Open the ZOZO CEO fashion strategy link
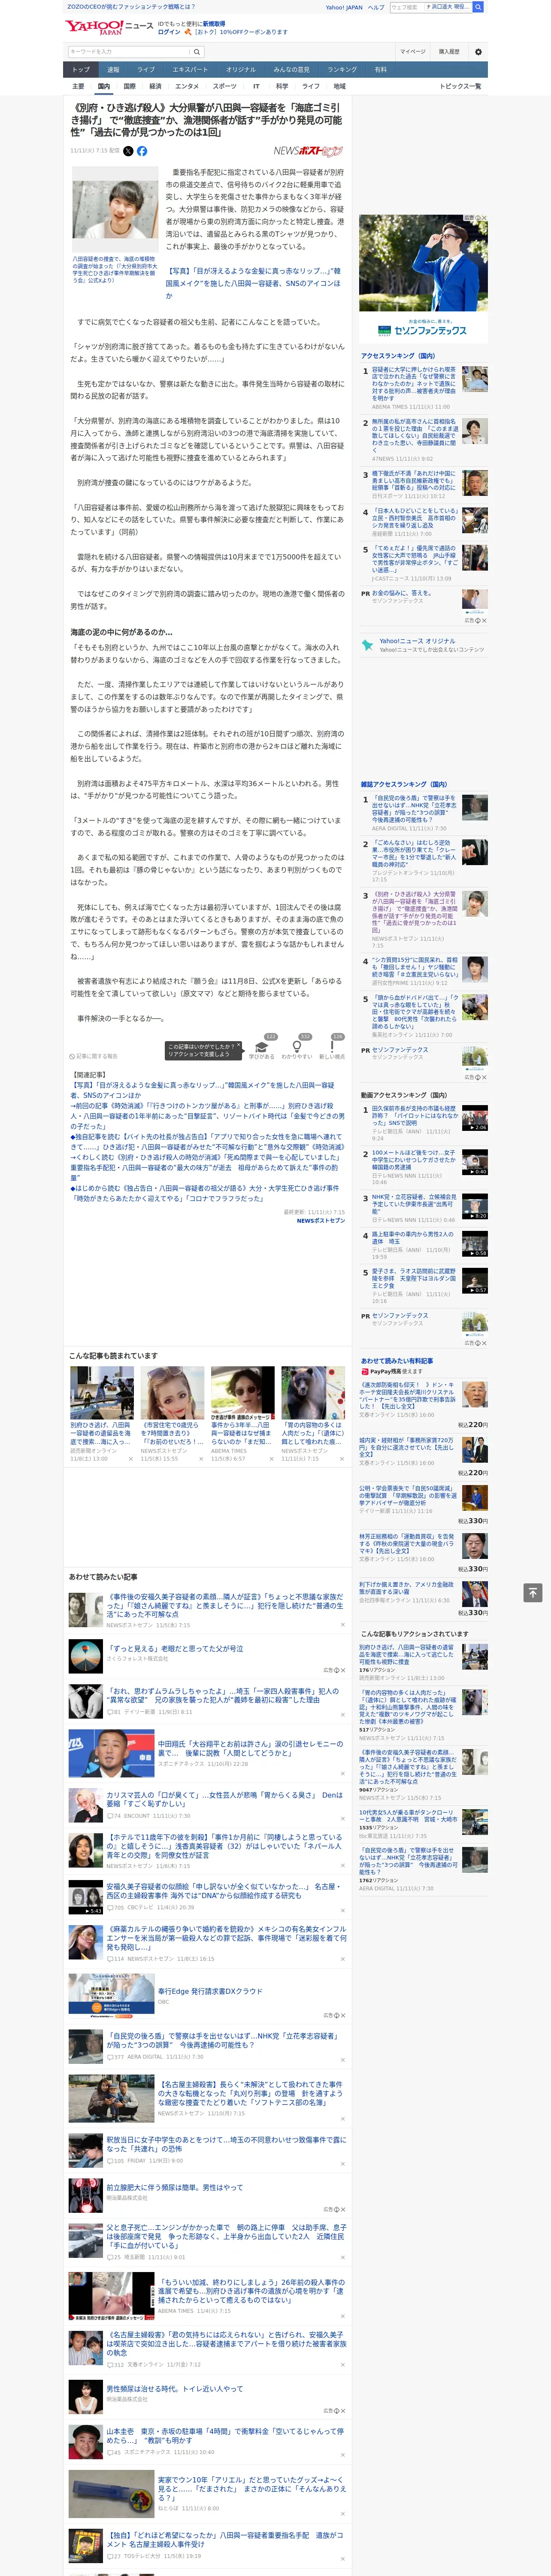This screenshot has width=551, height=2576. click(x=131, y=7)
